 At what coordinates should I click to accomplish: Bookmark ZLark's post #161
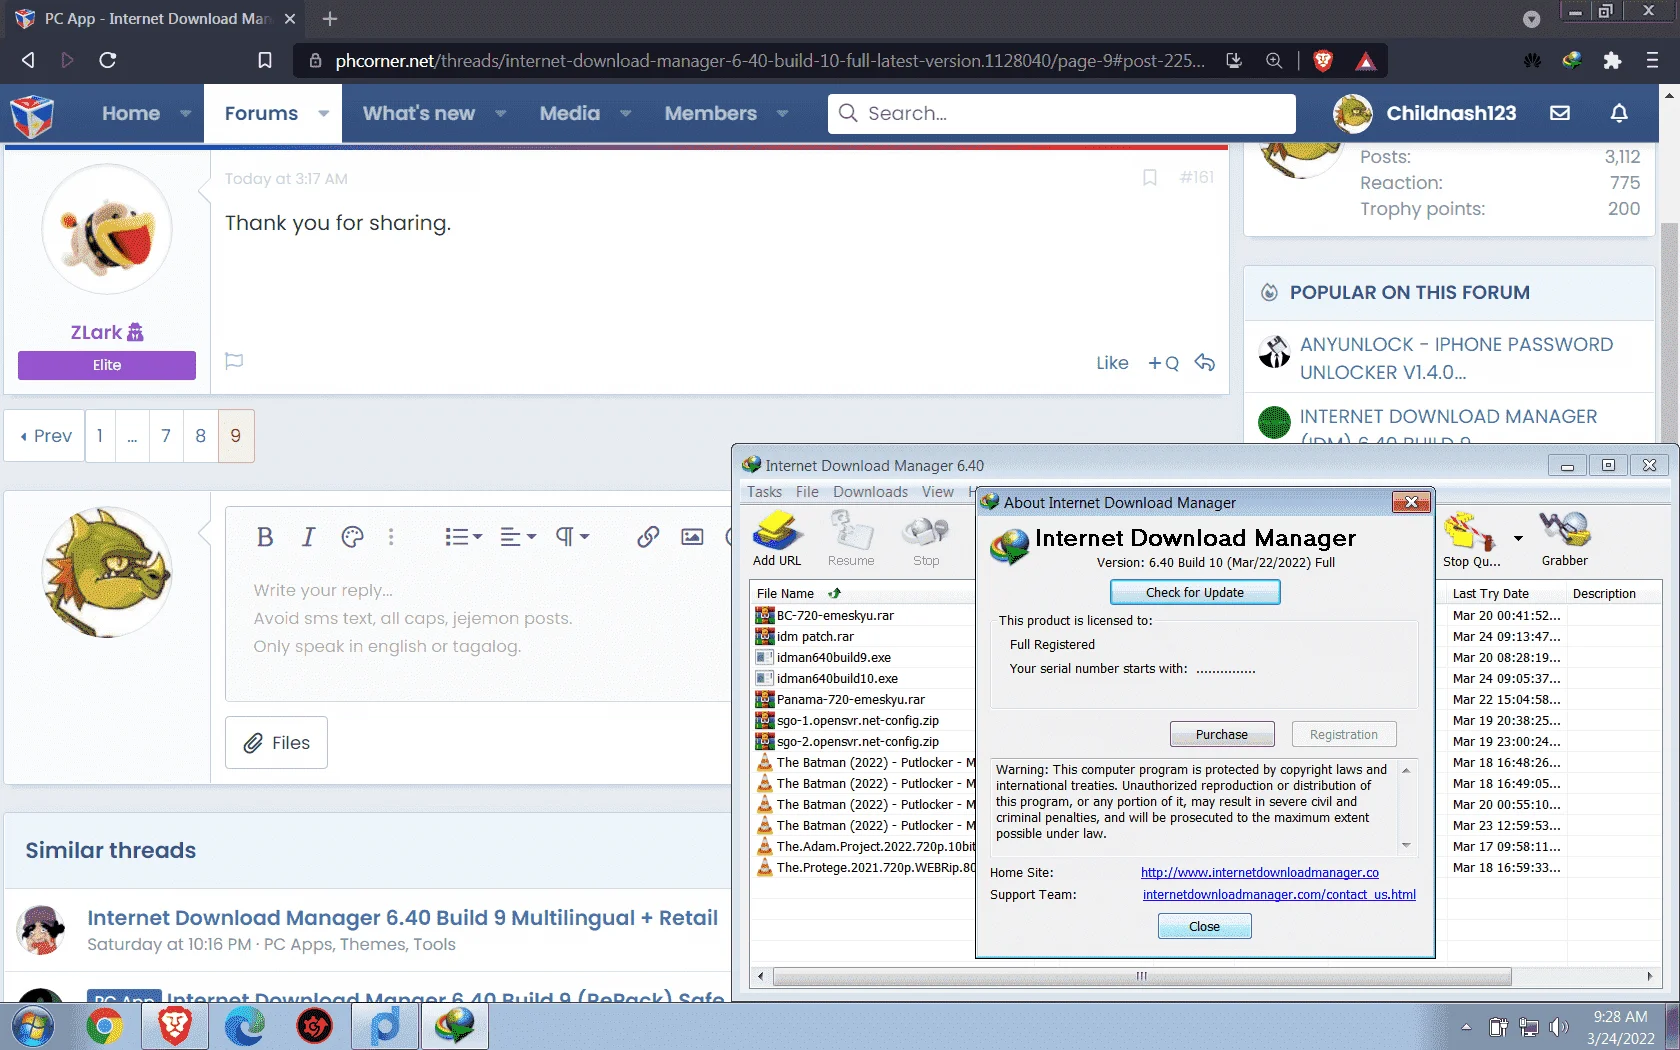(1150, 178)
